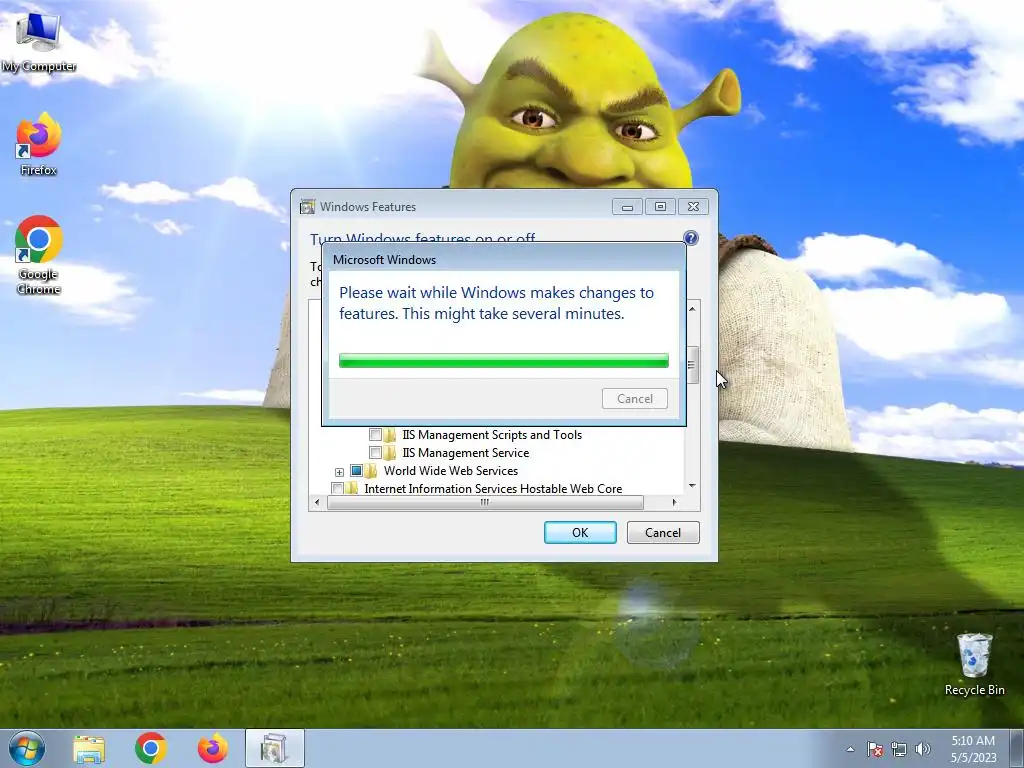Open volume speaker tray icon

point(923,749)
